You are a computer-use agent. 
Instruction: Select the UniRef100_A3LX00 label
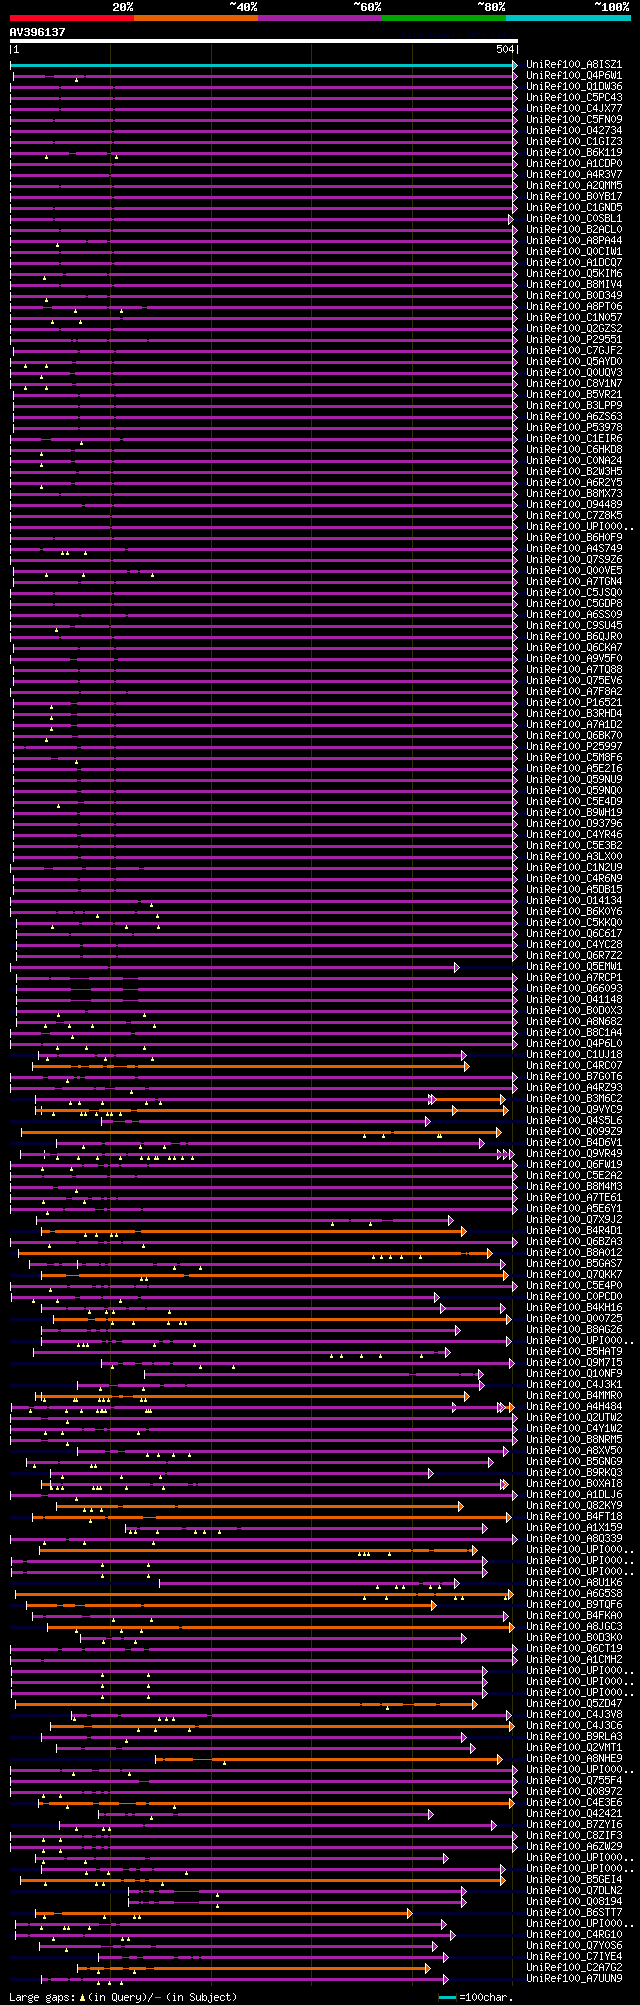(574, 857)
